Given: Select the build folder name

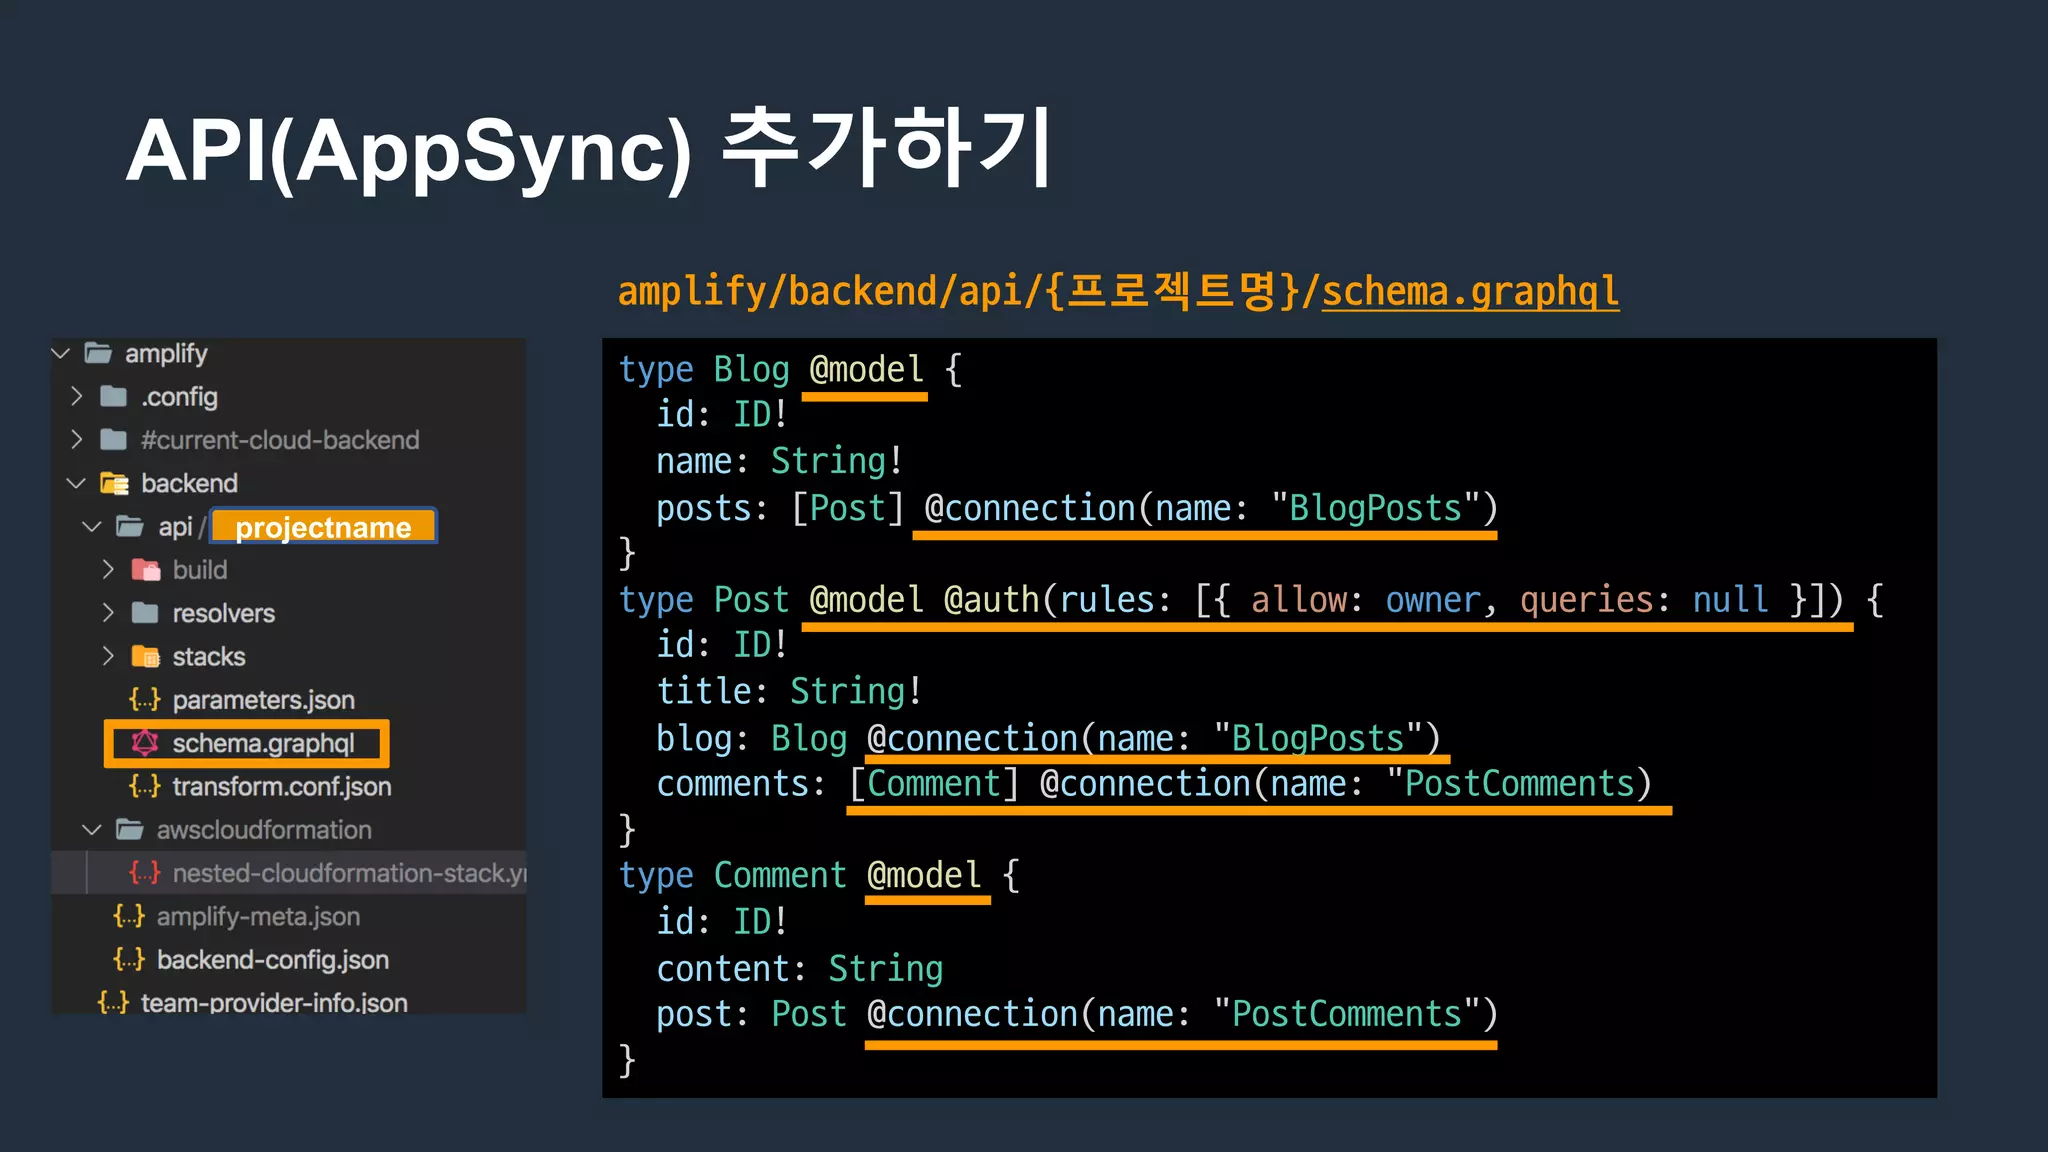Looking at the screenshot, I should pos(200,570).
